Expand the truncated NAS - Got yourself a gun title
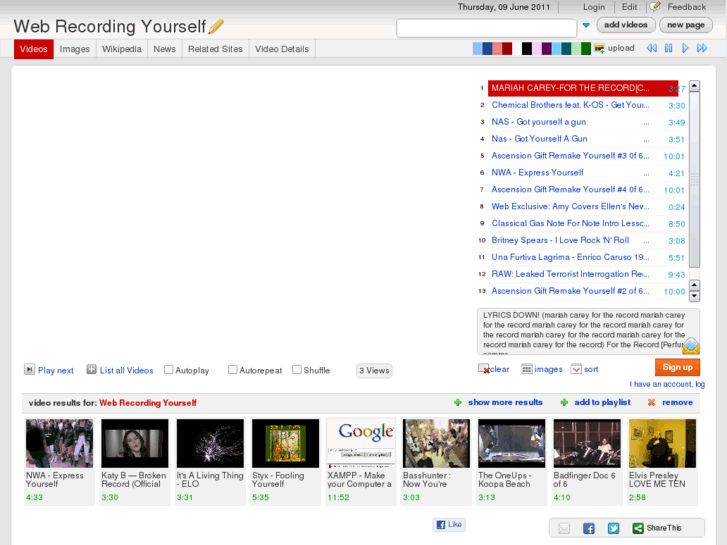Image resolution: width=727 pixels, height=545 pixels. pyautogui.click(x=646, y=123)
